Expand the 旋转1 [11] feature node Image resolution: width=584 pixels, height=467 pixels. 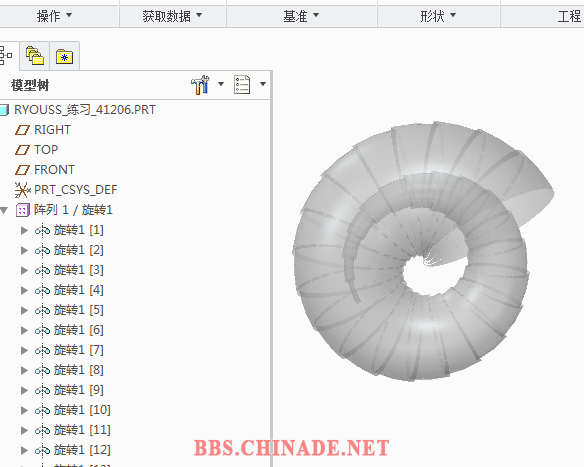(x=24, y=431)
